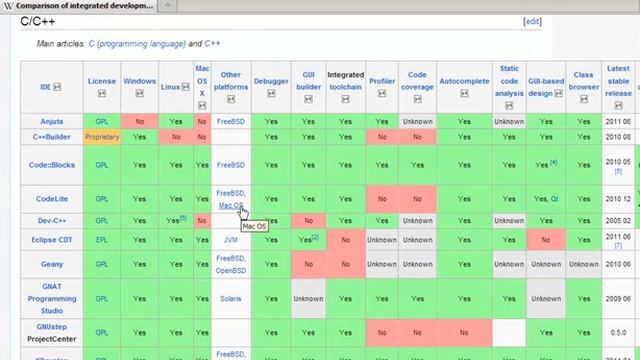The width and height of the screenshot is (640, 360).
Task: Click FreeBSD link in Anjuta row
Action: click(231, 122)
